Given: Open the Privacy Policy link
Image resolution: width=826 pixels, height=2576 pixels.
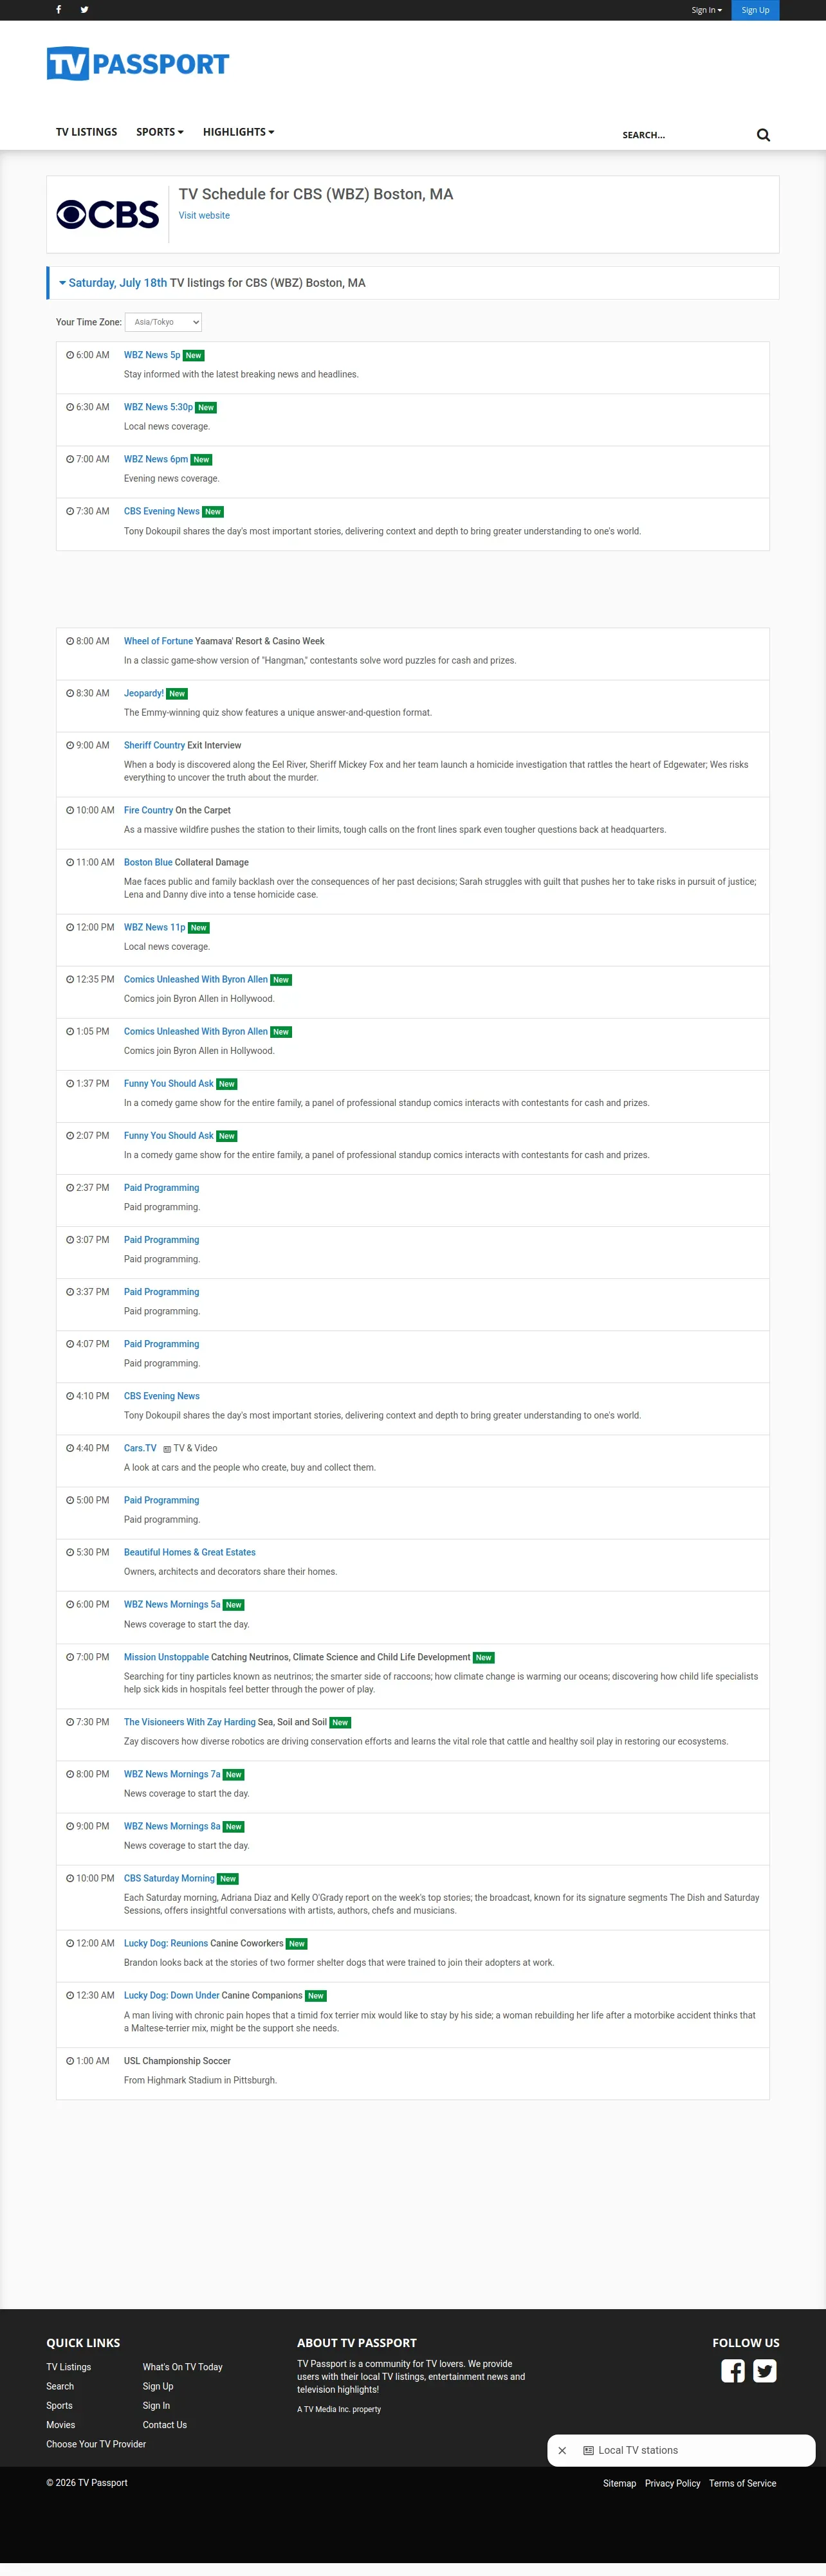Looking at the screenshot, I should [673, 2483].
